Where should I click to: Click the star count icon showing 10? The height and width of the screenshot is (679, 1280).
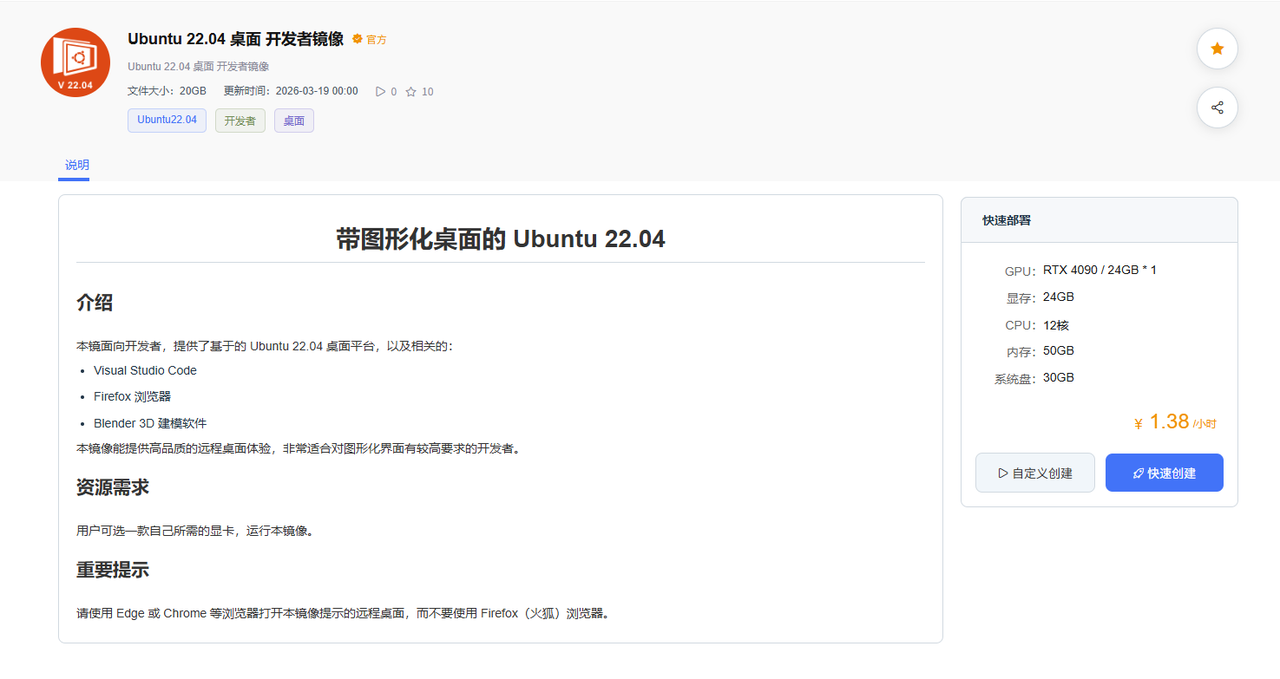pos(410,91)
